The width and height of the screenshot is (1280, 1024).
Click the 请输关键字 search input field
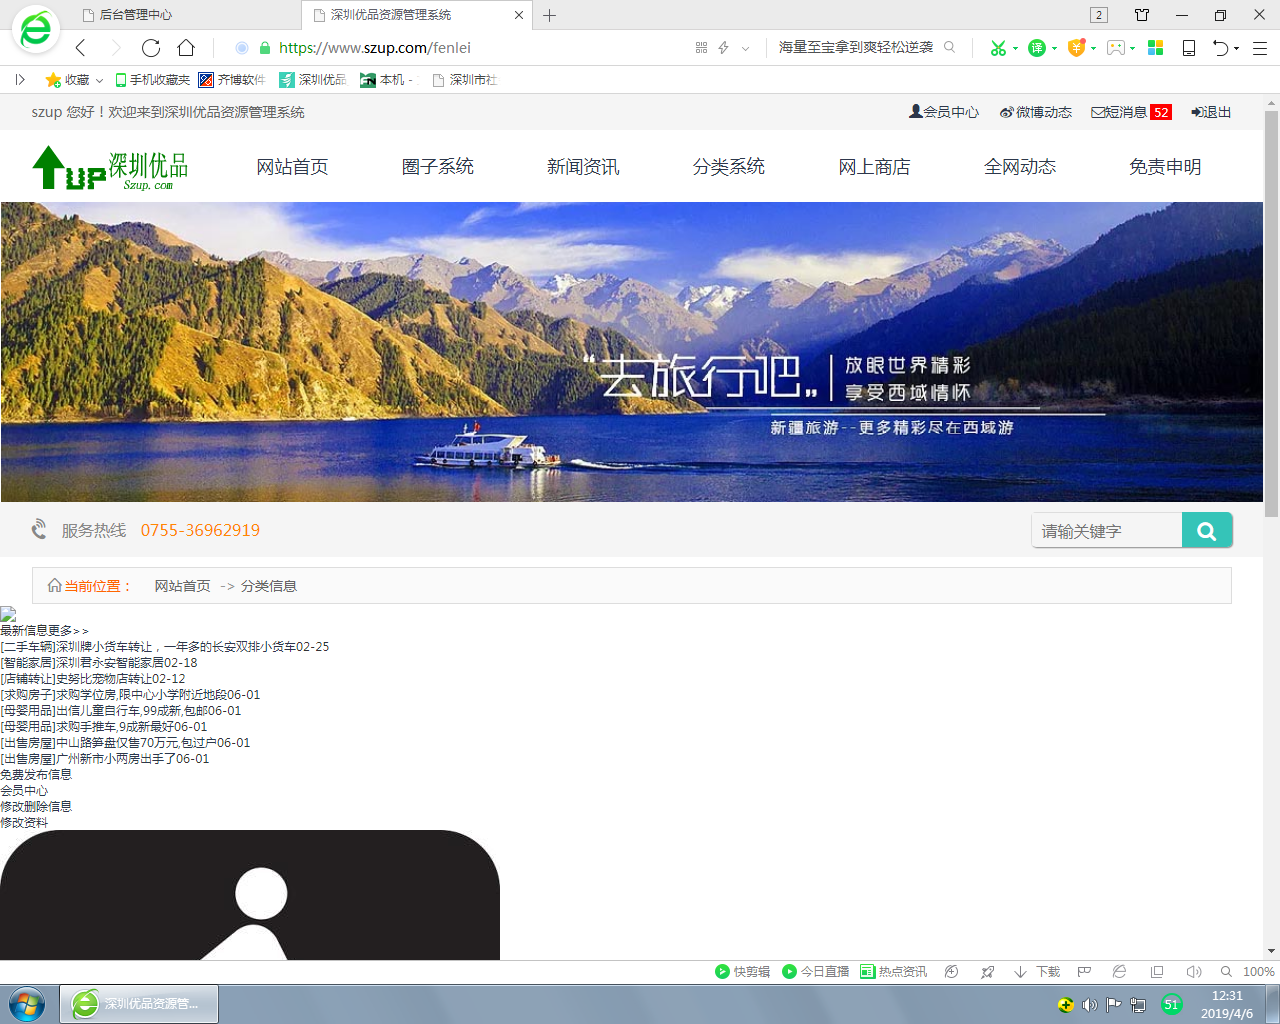[x=1106, y=531]
